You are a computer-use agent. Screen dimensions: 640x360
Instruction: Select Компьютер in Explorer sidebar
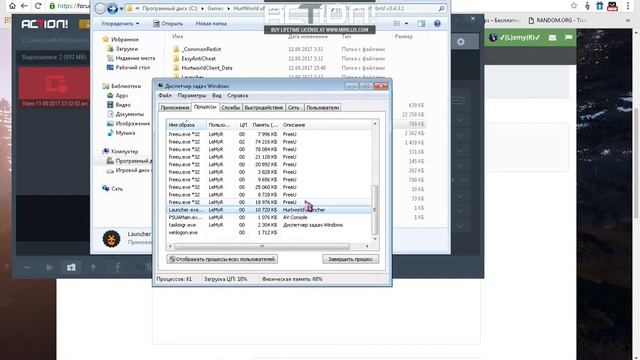pyautogui.click(x=121, y=151)
